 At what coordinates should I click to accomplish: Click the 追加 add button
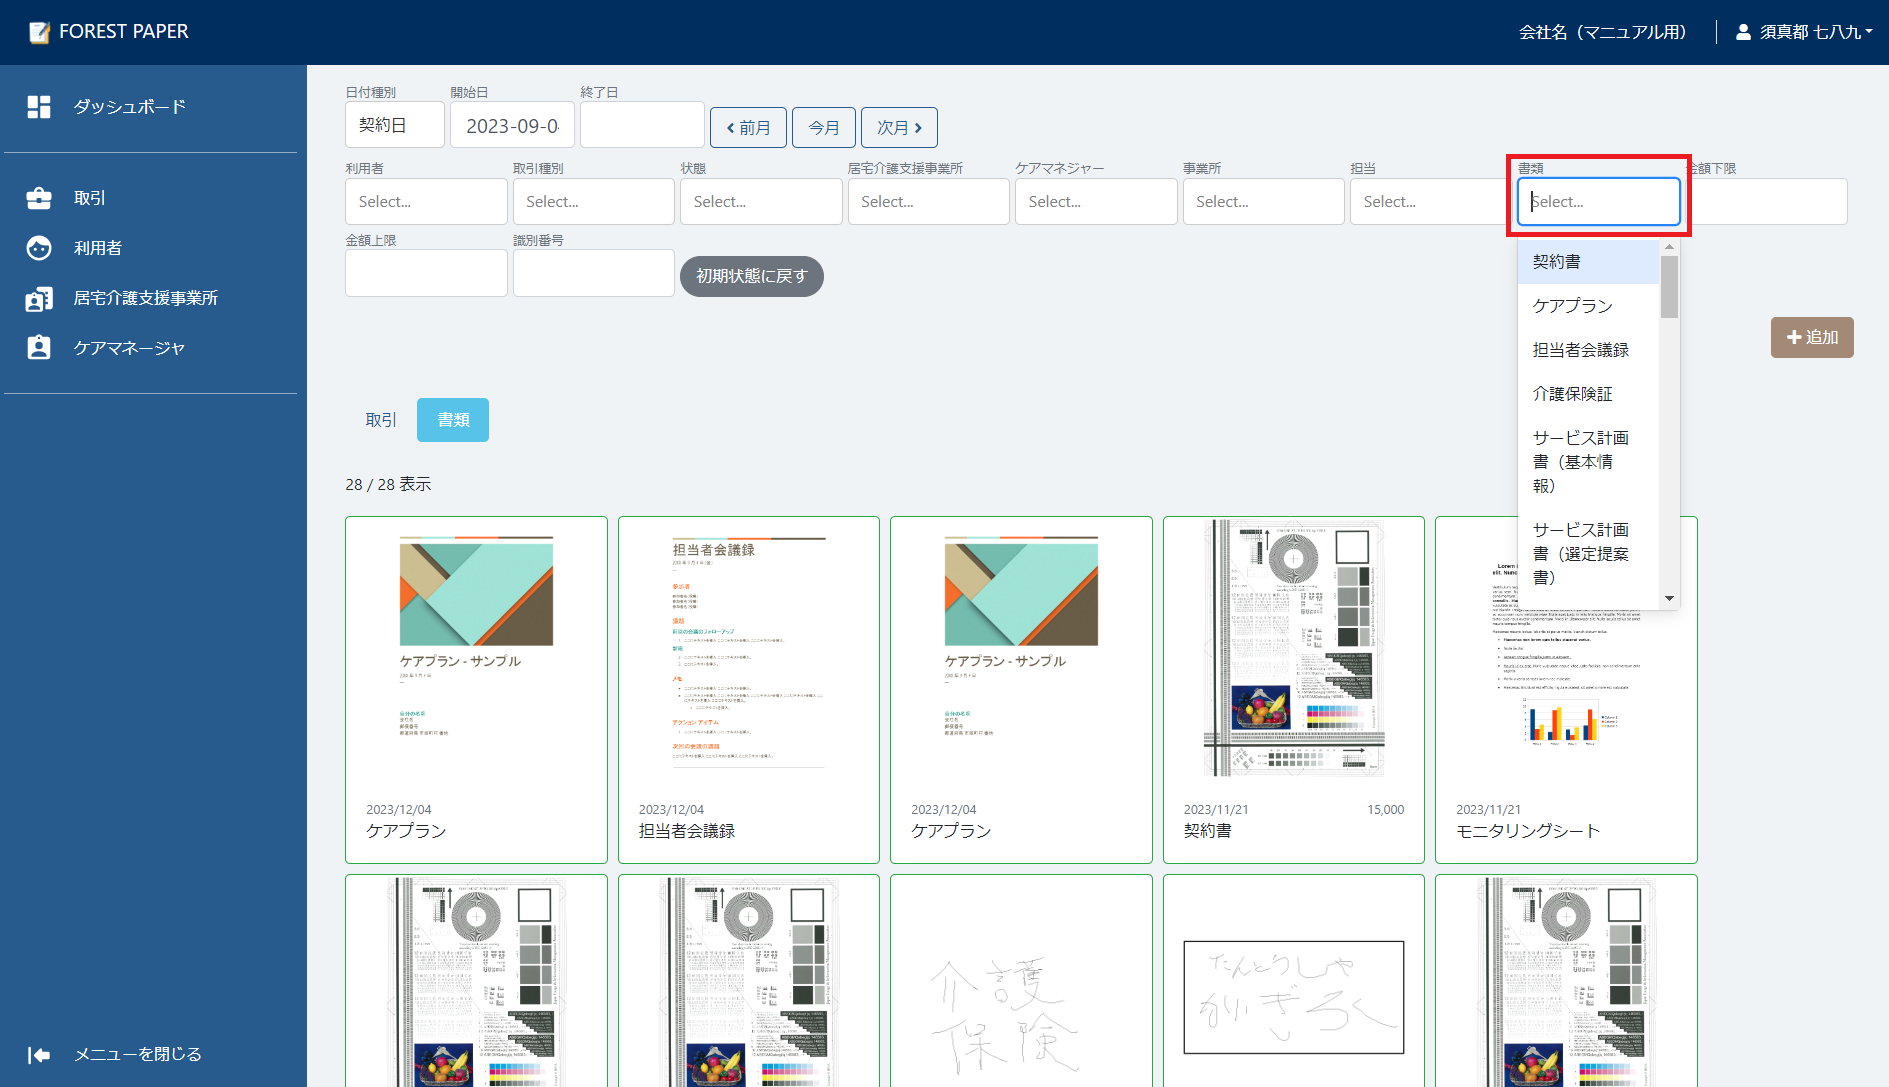coord(1811,338)
